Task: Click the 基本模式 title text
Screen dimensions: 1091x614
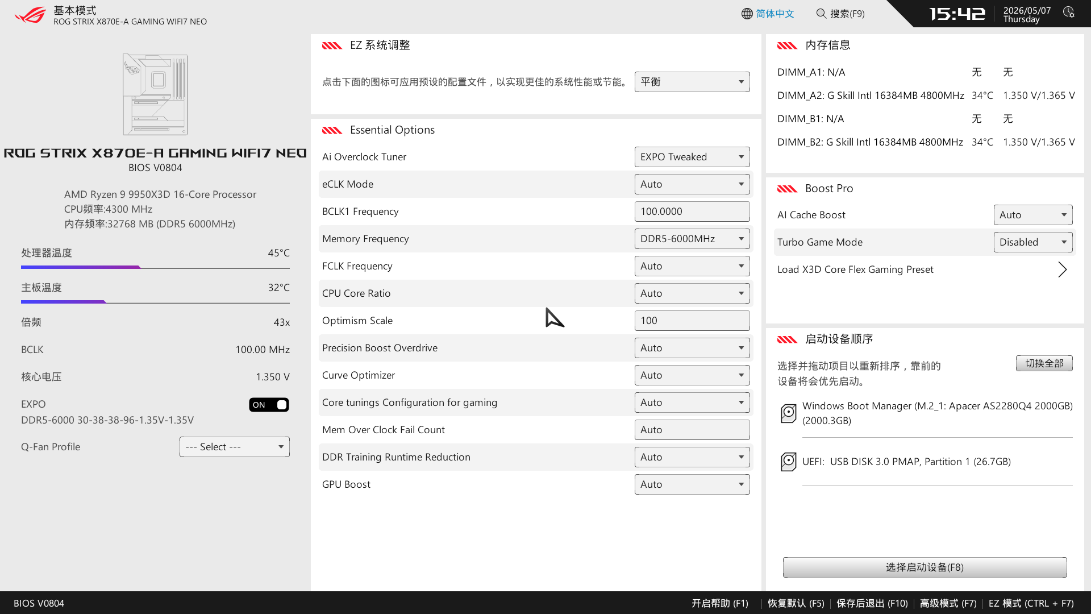Action: coord(74,10)
